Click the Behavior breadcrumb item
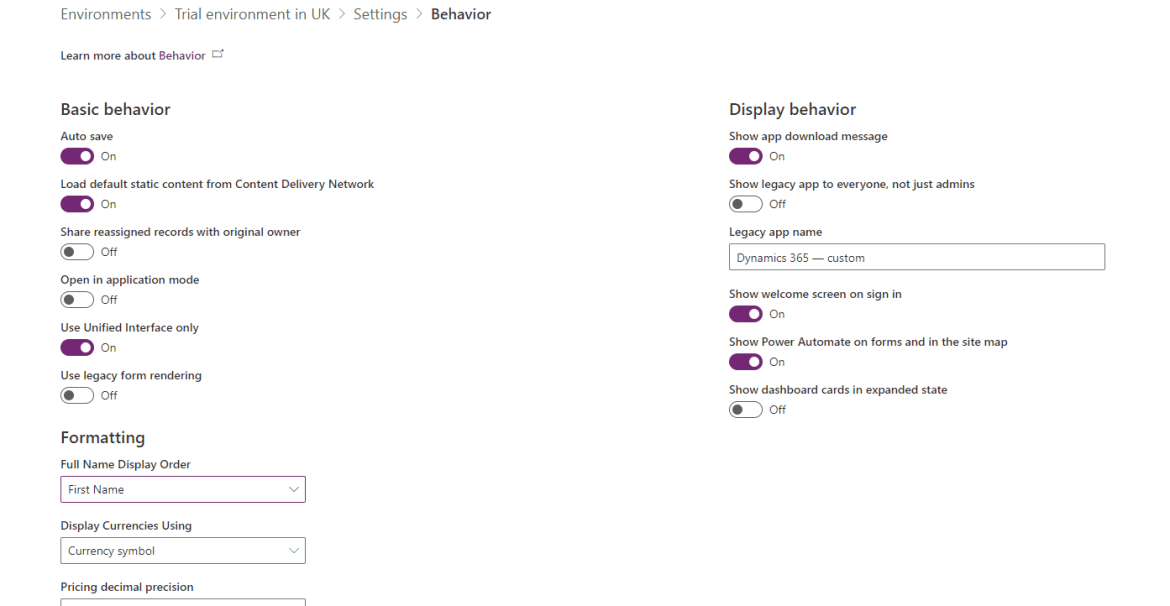 461,14
